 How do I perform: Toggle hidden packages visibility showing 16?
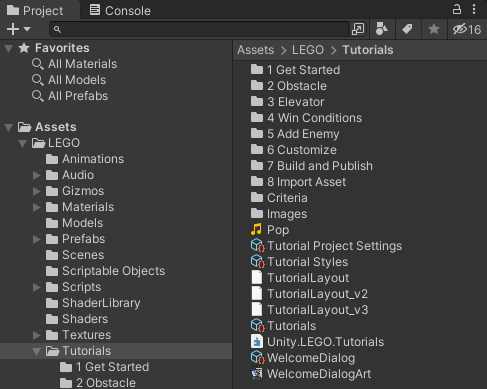point(467,29)
